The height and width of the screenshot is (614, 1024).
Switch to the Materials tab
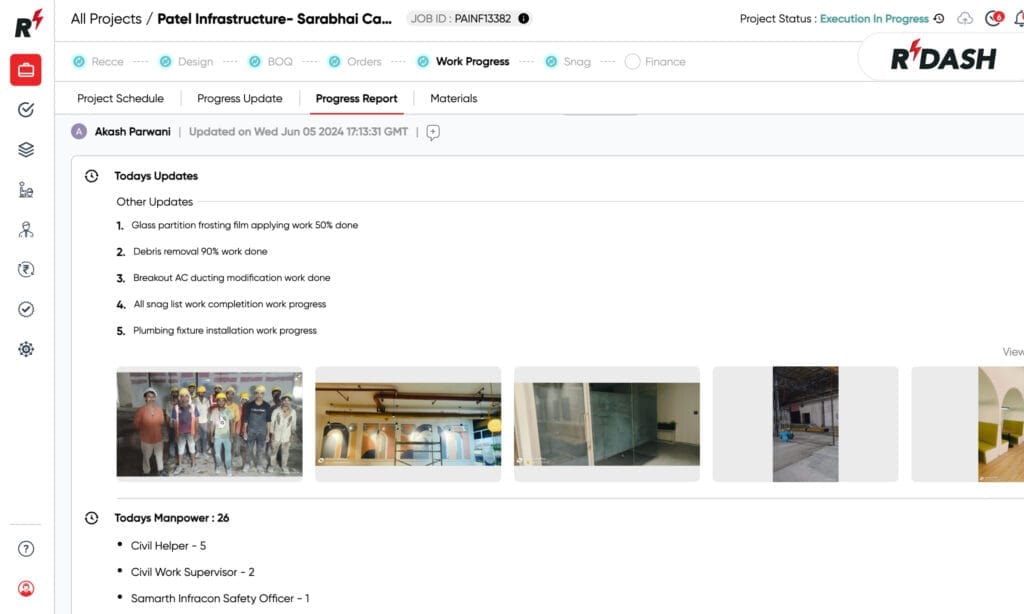(453, 98)
